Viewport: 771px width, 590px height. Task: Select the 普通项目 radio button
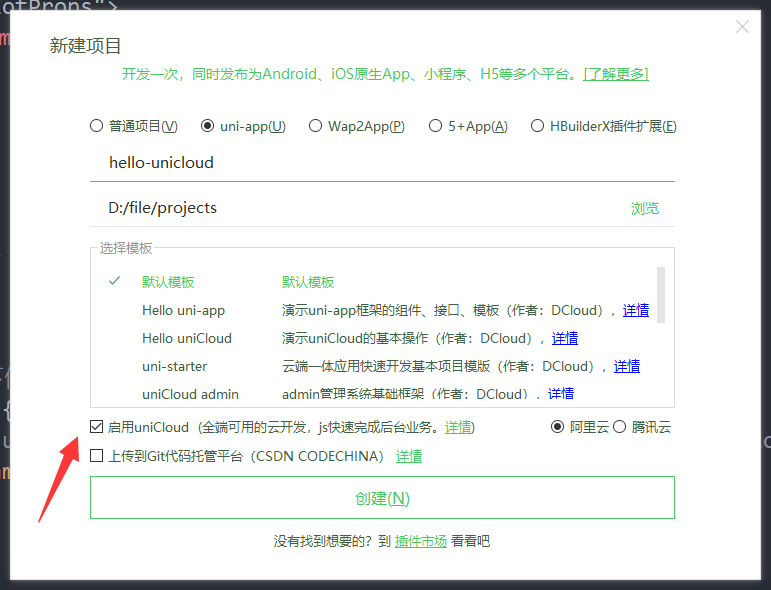(x=97, y=126)
